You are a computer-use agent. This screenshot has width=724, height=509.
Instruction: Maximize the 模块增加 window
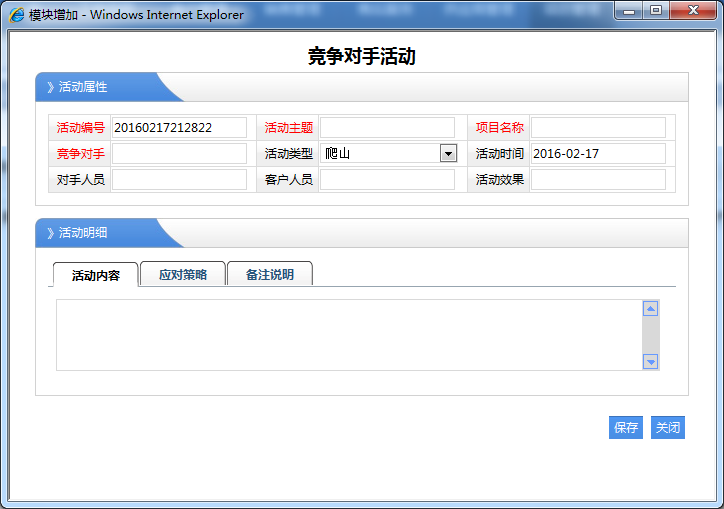[x=655, y=11]
